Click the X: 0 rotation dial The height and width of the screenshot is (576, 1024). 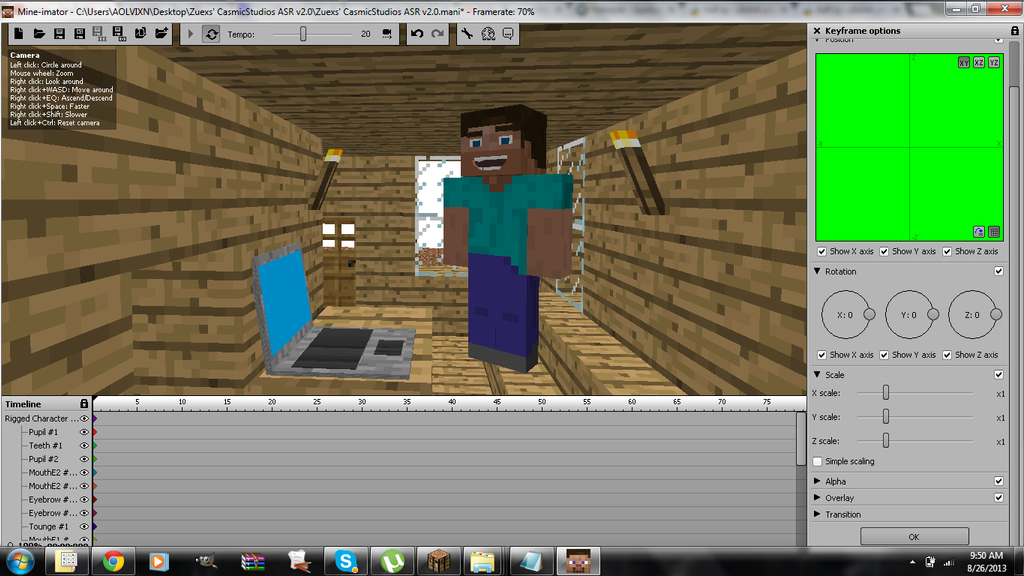846,315
